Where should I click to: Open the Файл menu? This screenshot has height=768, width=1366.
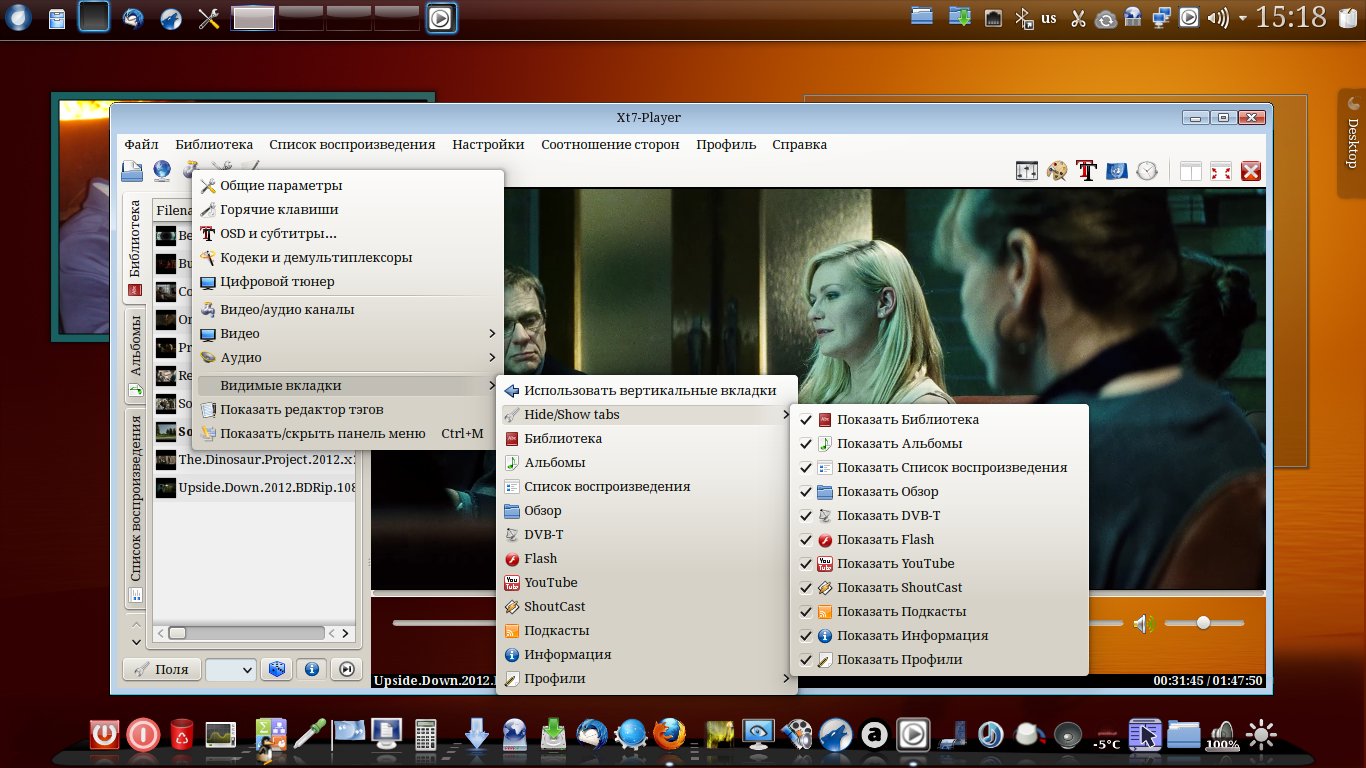142,144
